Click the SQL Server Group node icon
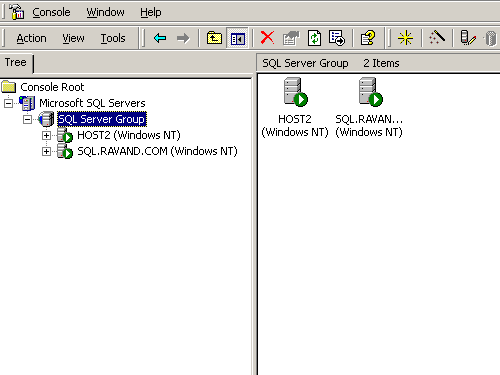 (46, 119)
